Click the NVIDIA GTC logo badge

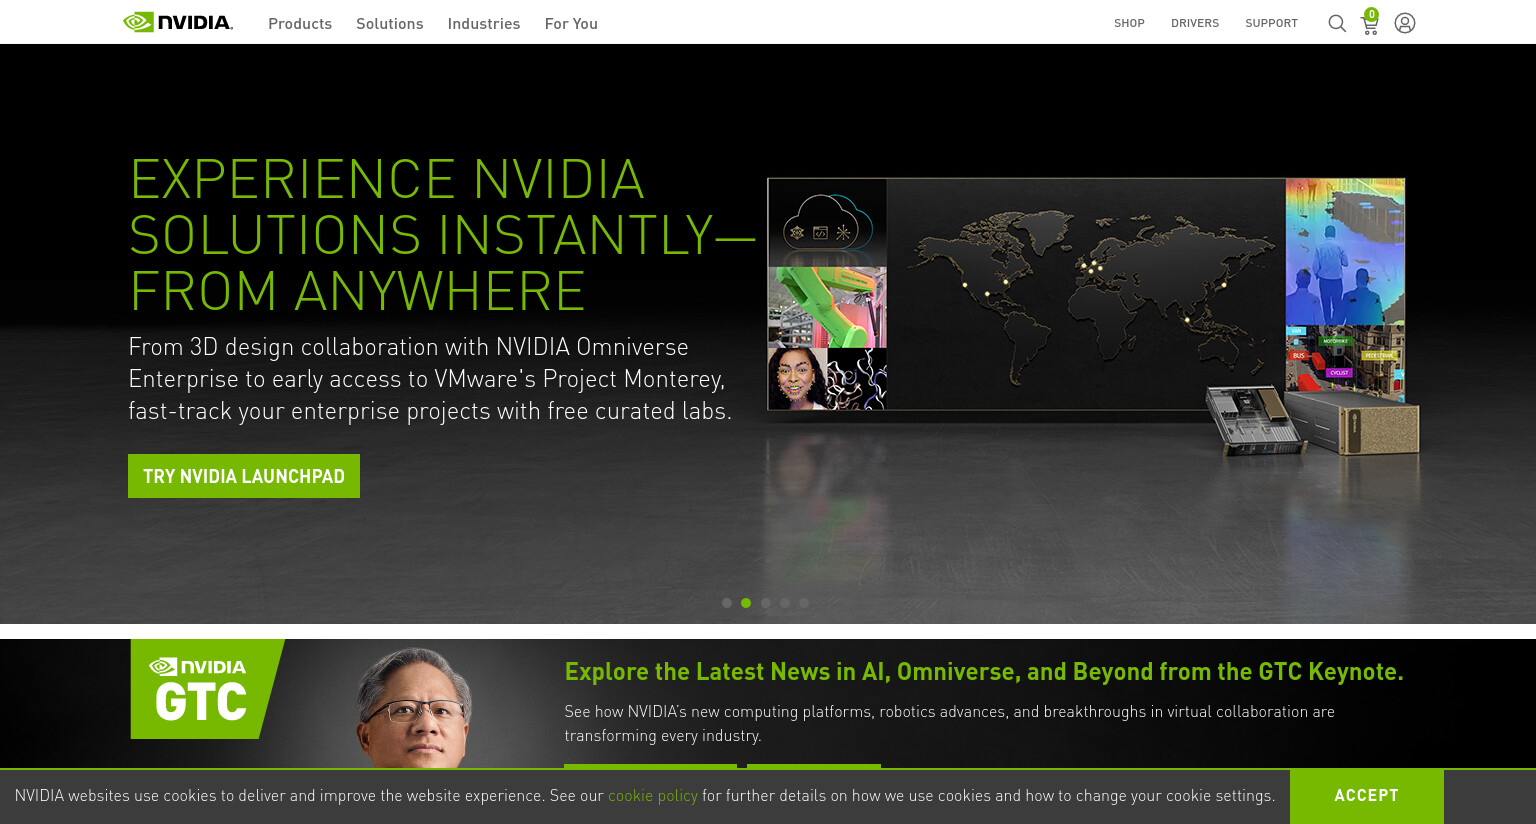pyautogui.click(x=207, y=689)
